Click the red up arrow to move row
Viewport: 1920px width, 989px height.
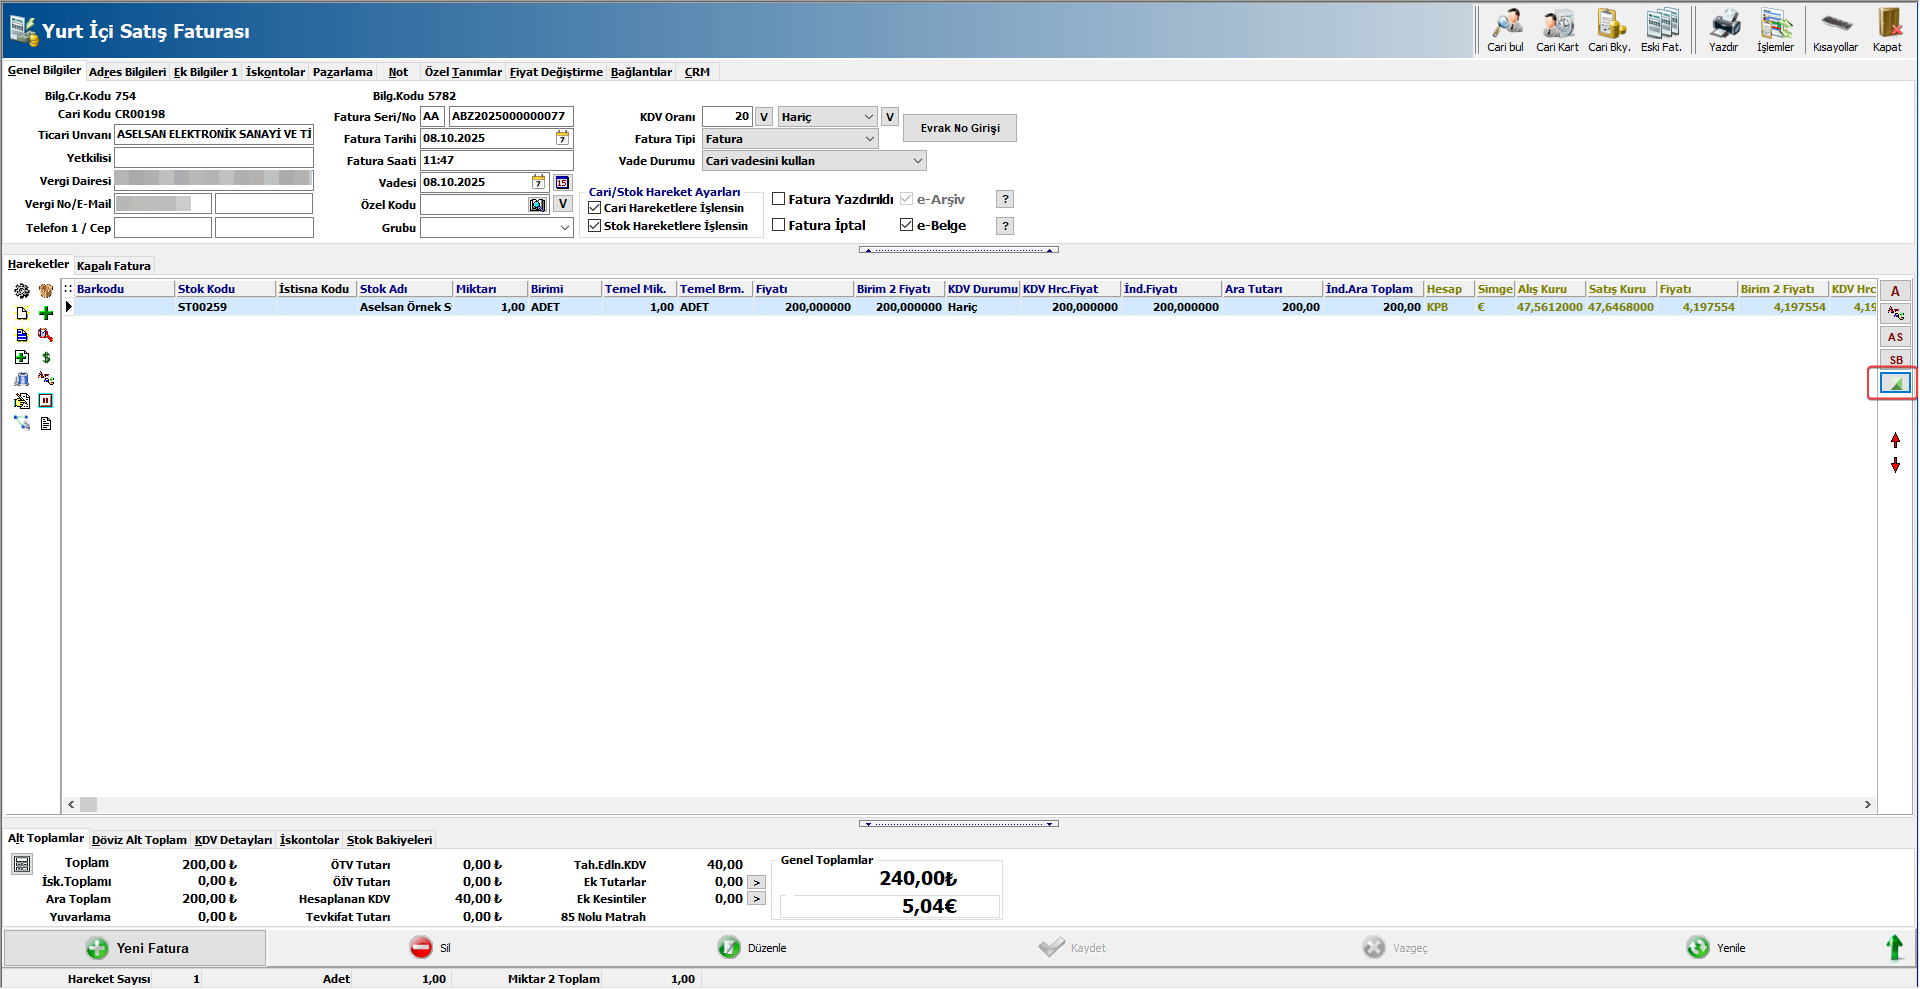coord(1895,440)
